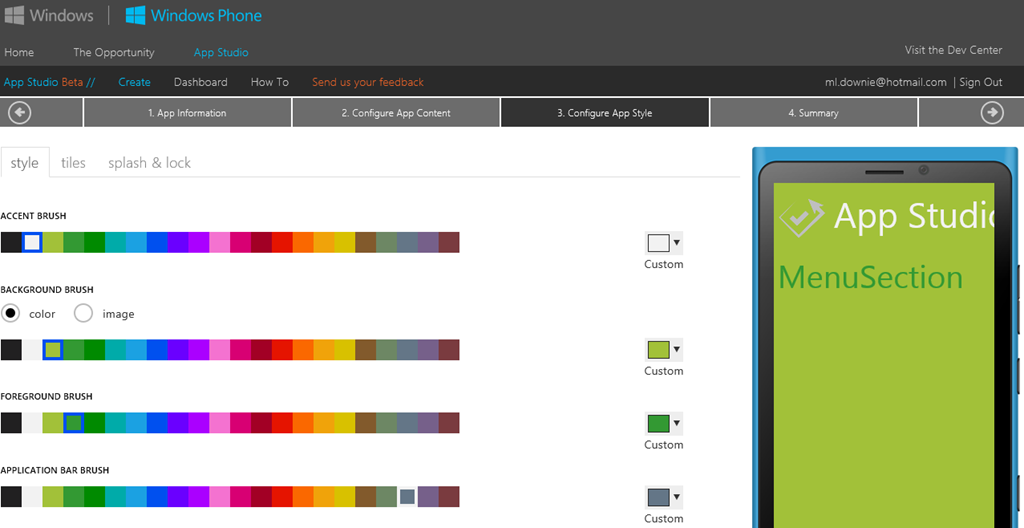Pick lime green swatch in Background Brush row

click(53, 350)
